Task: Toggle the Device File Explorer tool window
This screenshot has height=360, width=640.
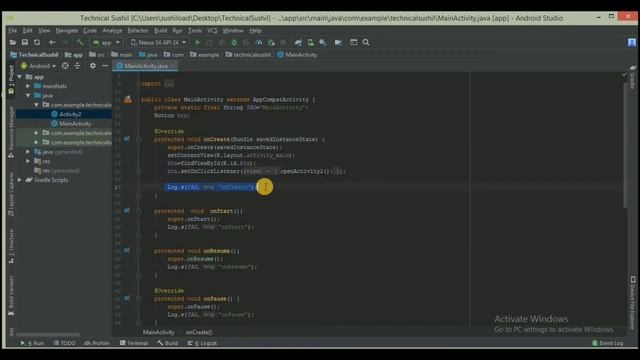Action: pos(633,302)
